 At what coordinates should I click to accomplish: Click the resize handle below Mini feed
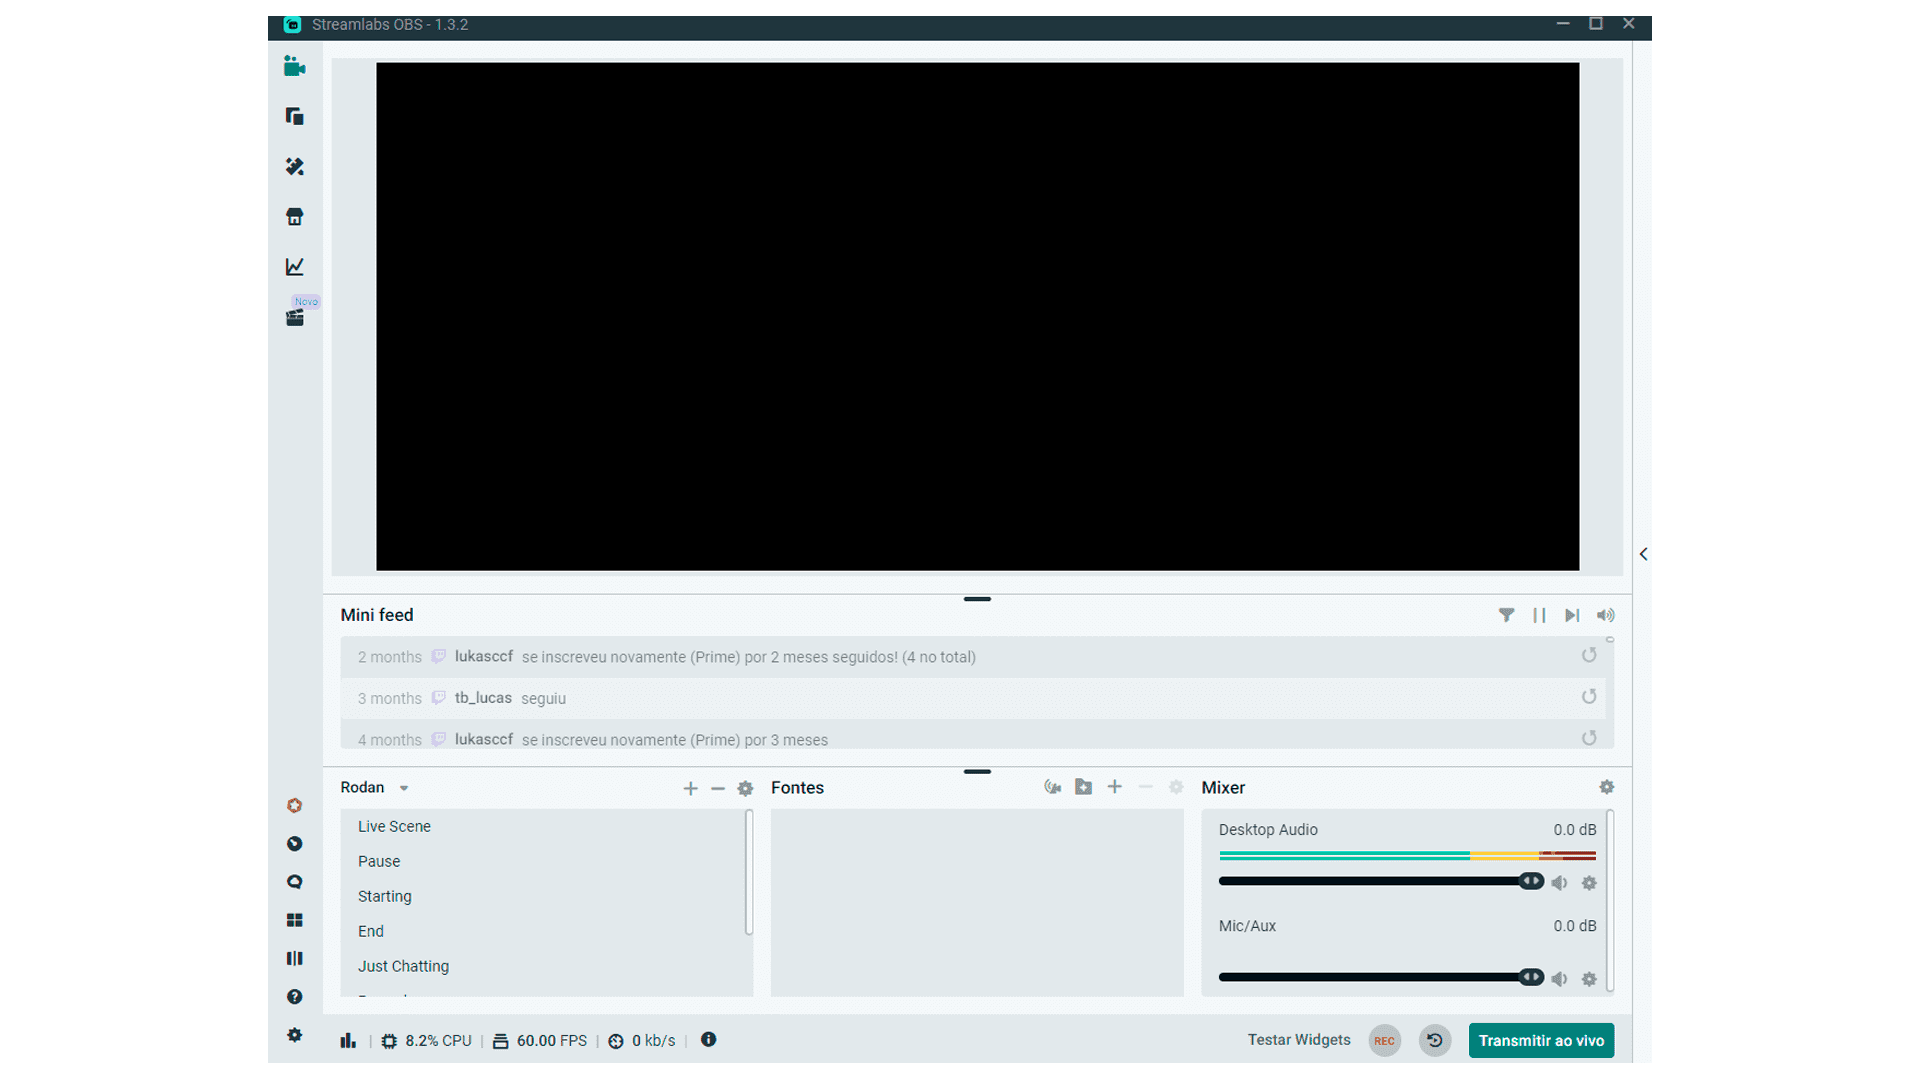977,772
